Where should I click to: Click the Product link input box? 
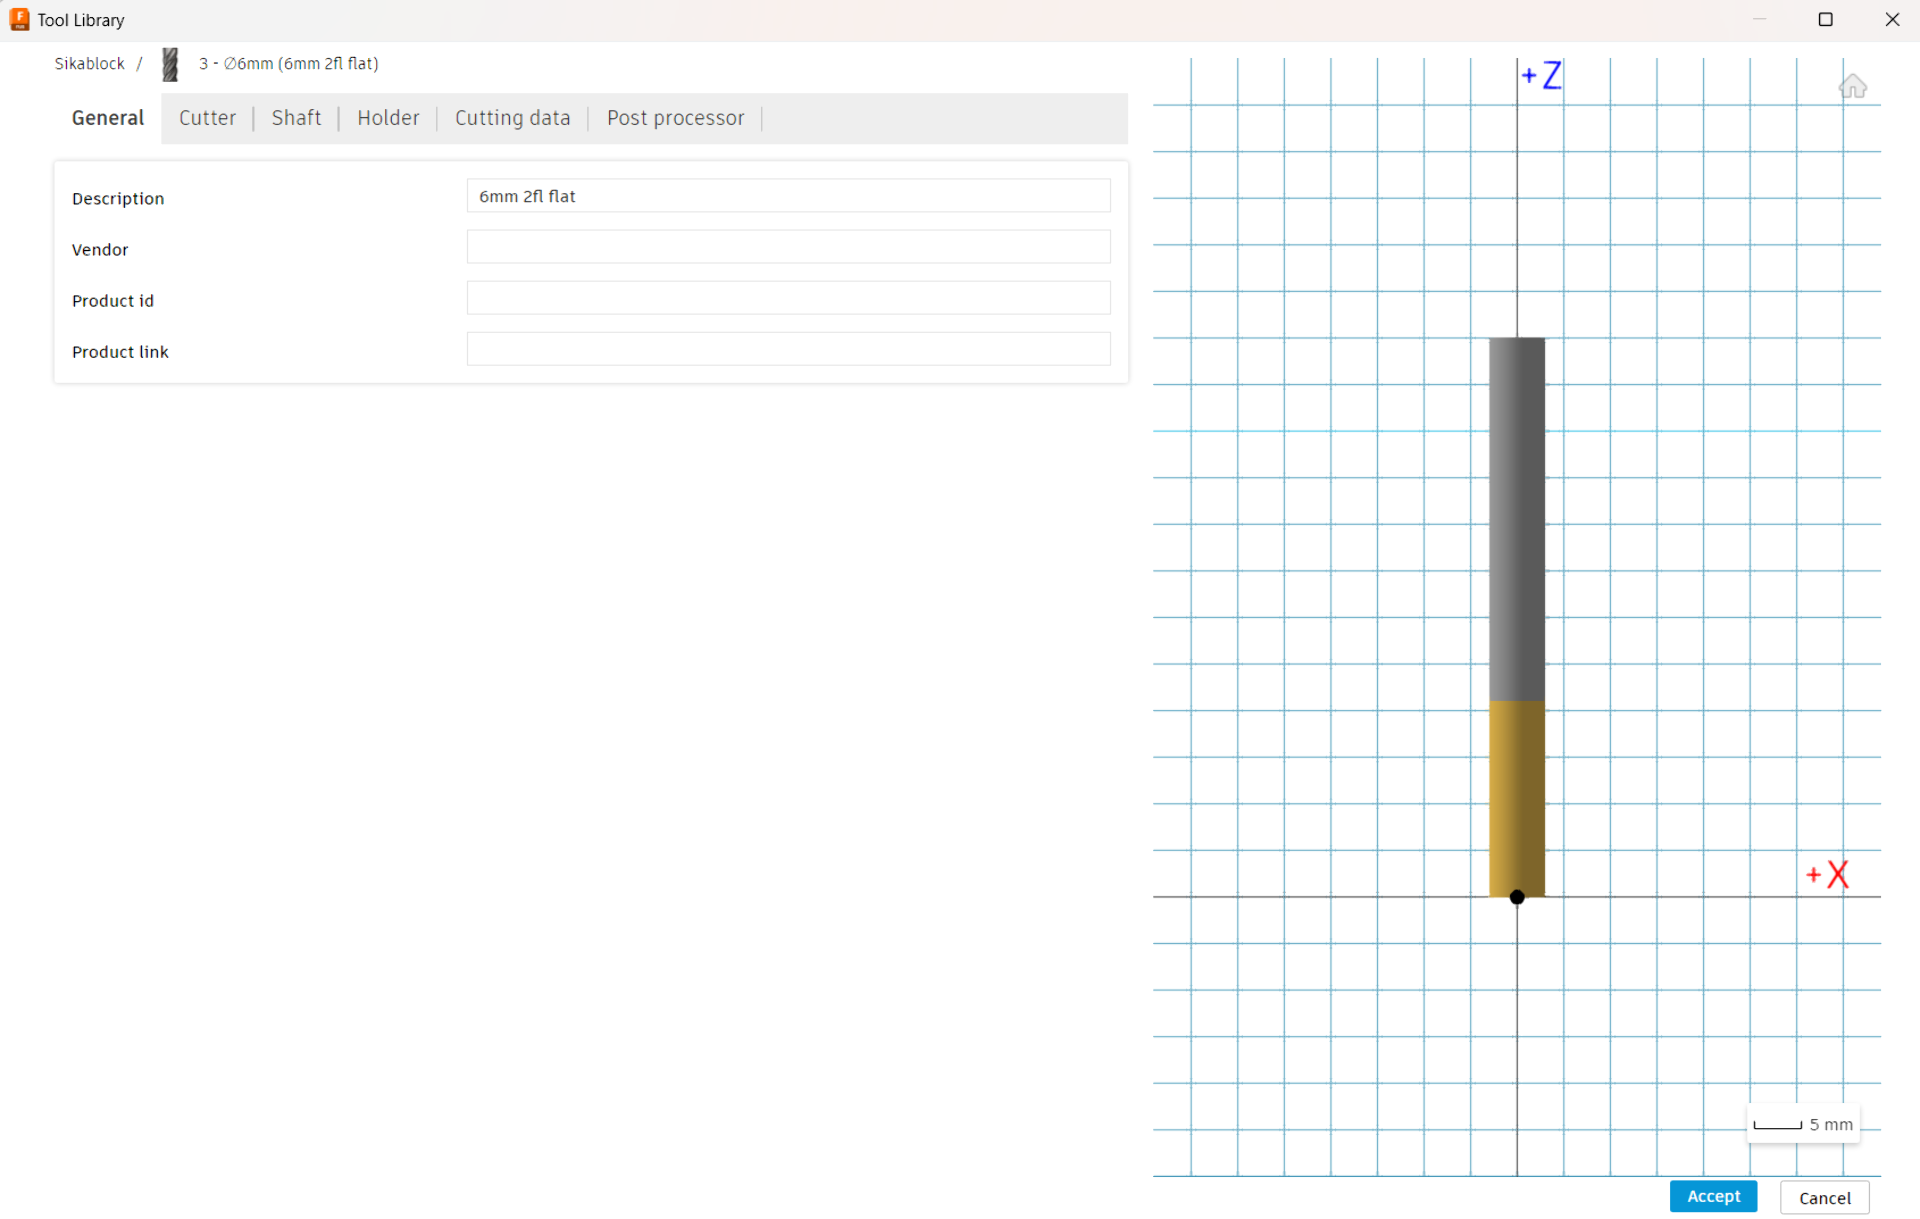(788, 349)
